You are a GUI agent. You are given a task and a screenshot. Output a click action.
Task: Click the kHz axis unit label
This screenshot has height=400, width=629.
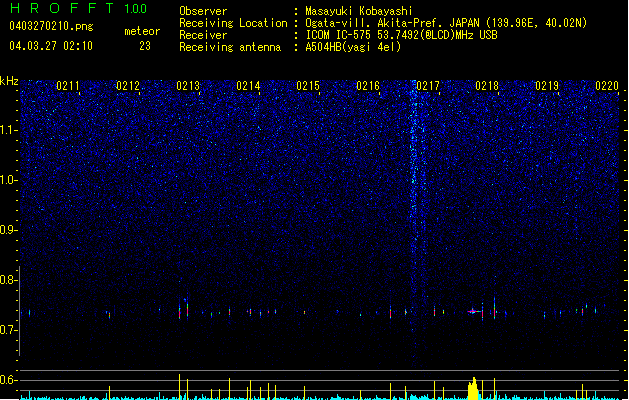(9, 81)
